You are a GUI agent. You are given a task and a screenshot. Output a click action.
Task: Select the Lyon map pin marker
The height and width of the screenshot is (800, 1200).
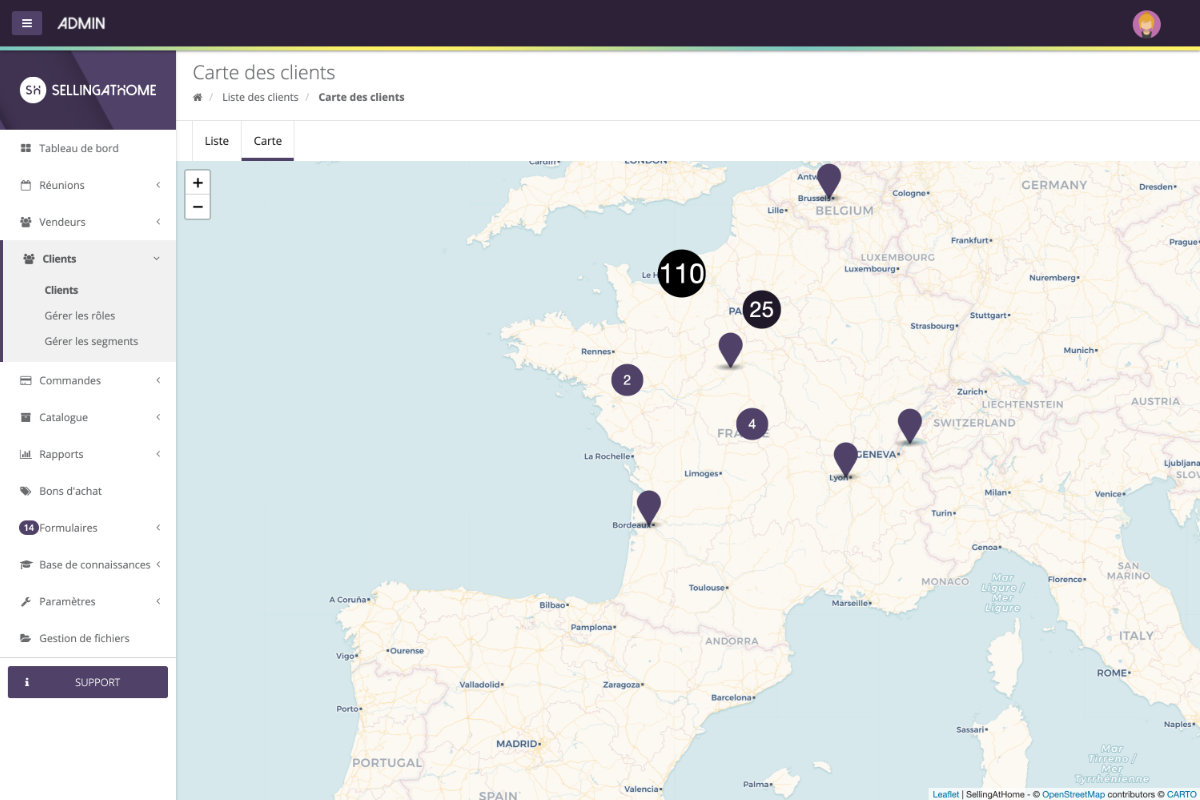click(x=846, y=460)
